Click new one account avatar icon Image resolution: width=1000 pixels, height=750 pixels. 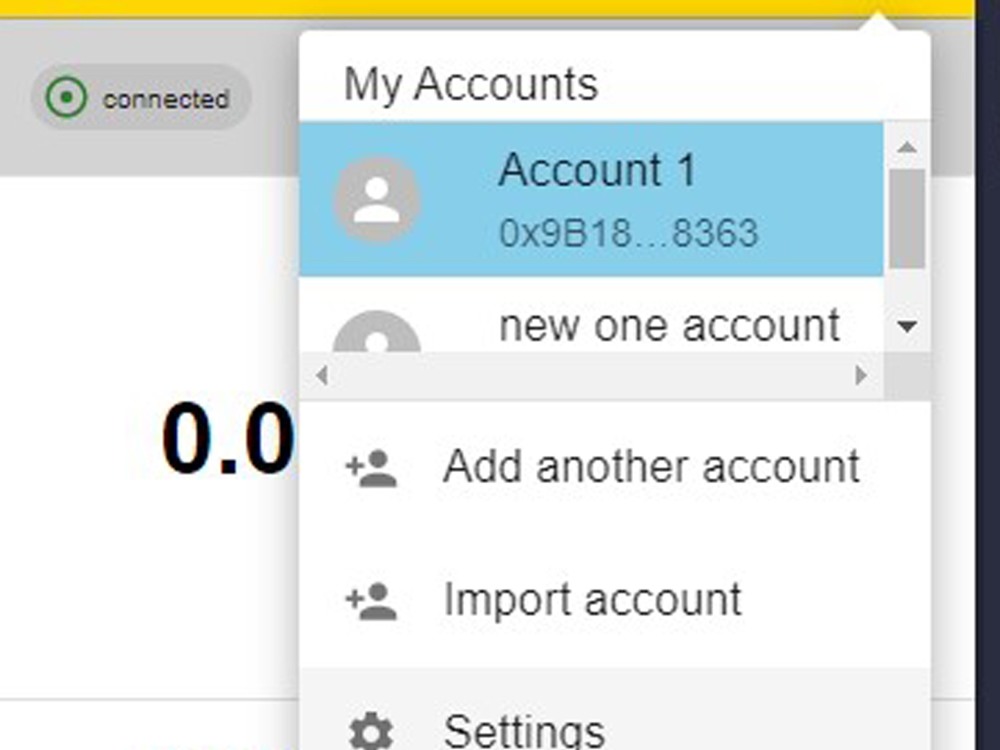(x=377, y=332)
